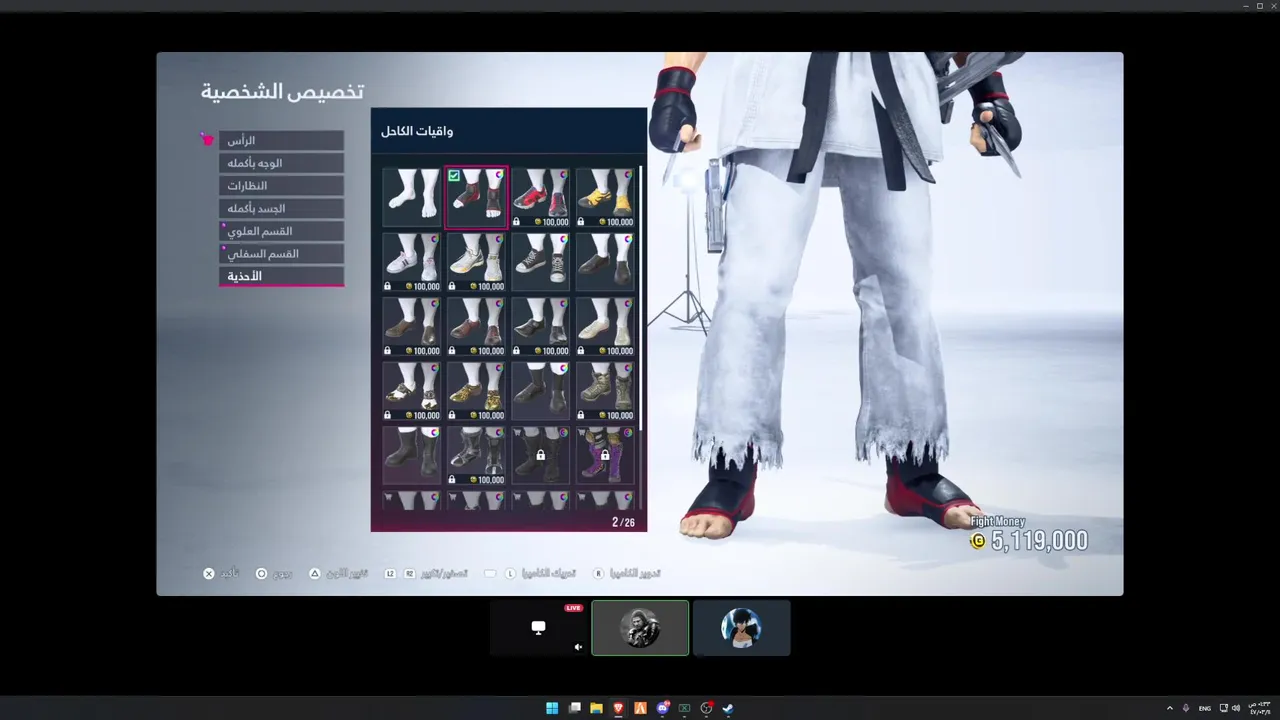The height and width of the screenshot is (720, 1280).
Task: Select the locked purple-and-gold boots
Action: click(605, 456)
